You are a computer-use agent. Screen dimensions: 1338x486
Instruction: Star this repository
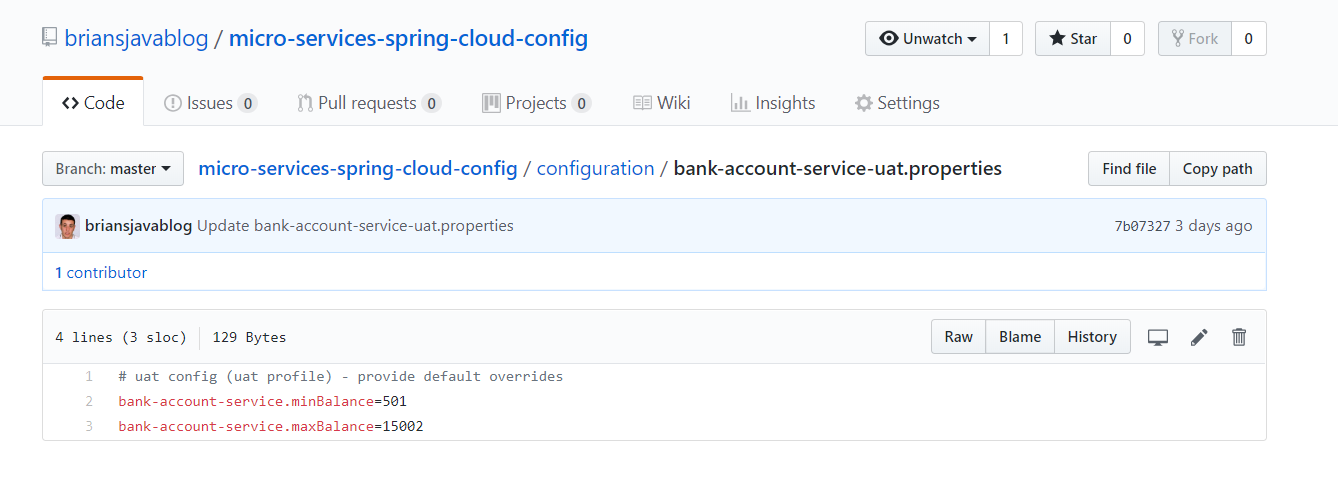[x=1072, y=39]
